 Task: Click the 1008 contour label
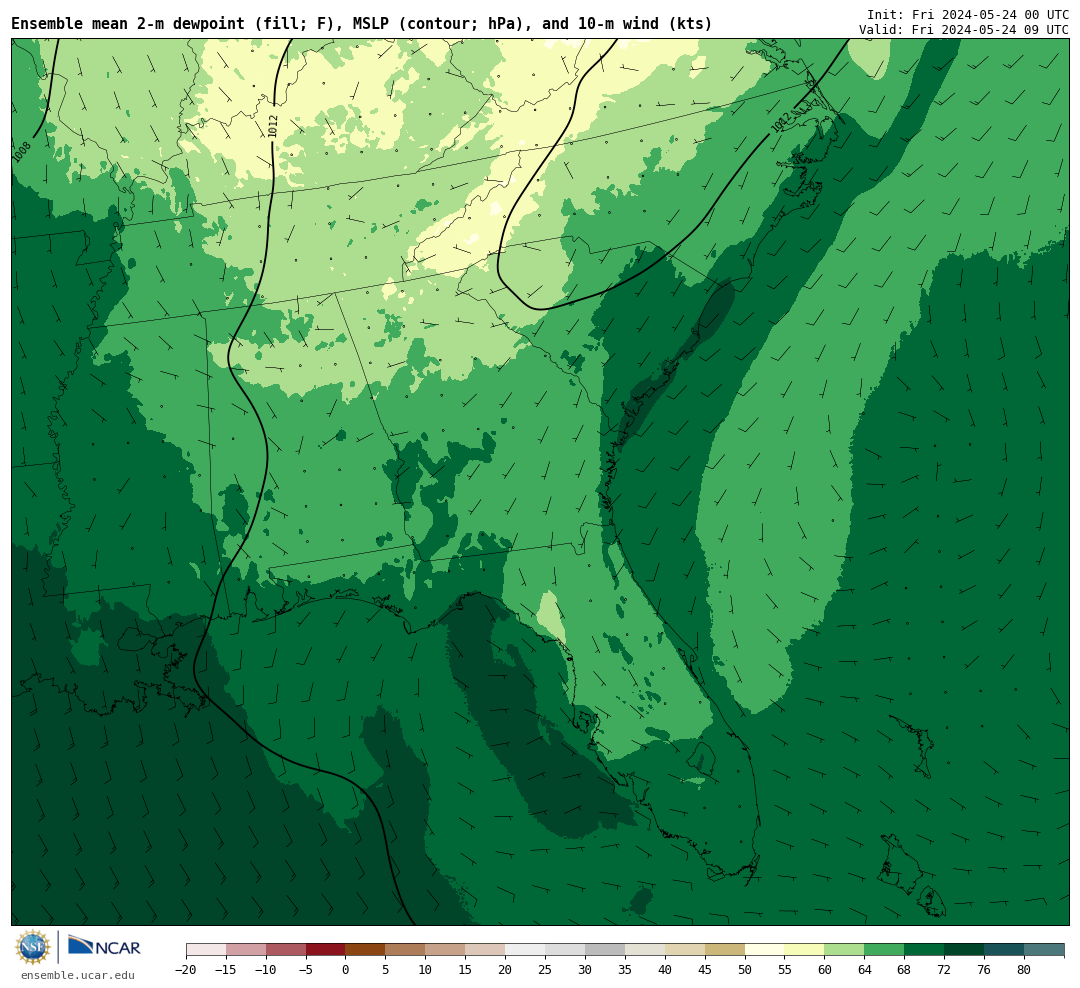pyautogui.click(x=21, y=152)
